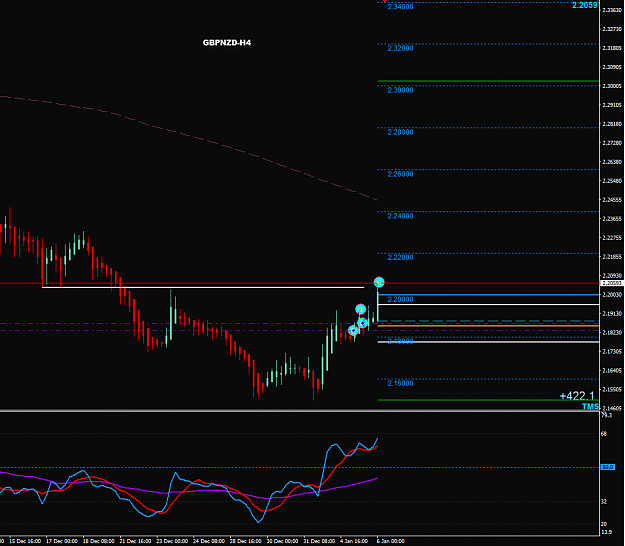Click the 17 Dec 00:00 time label

click(x=62, y=541)
